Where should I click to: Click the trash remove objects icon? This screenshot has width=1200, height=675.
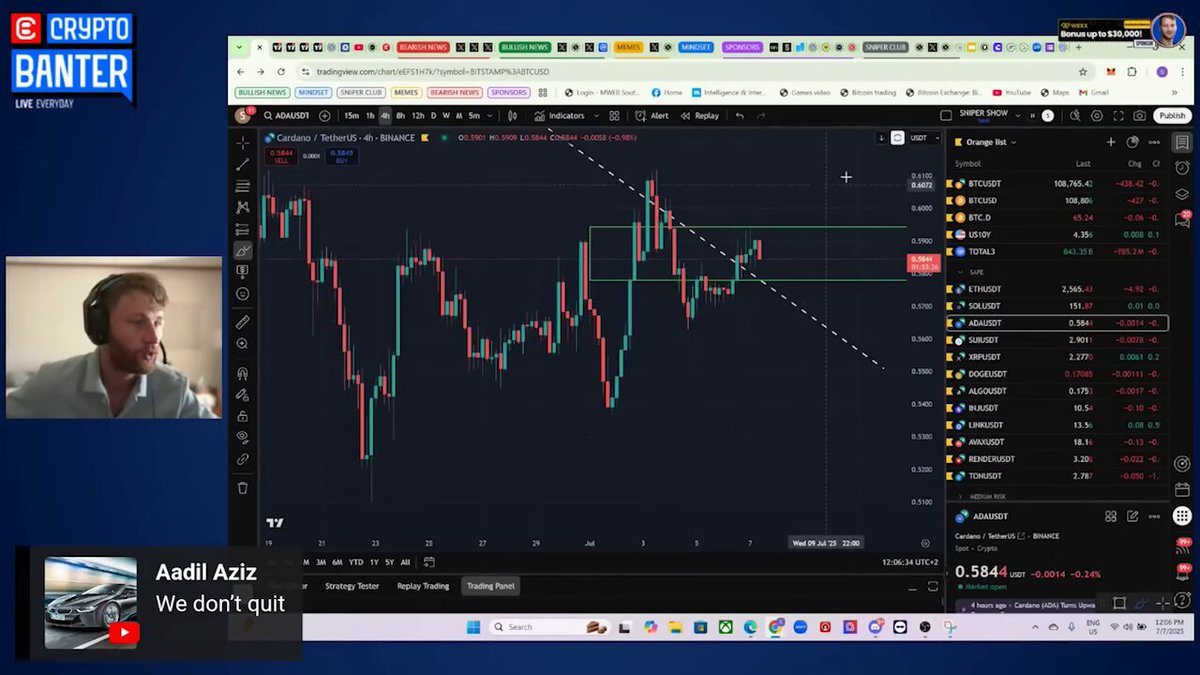click(x=242, y=488)
